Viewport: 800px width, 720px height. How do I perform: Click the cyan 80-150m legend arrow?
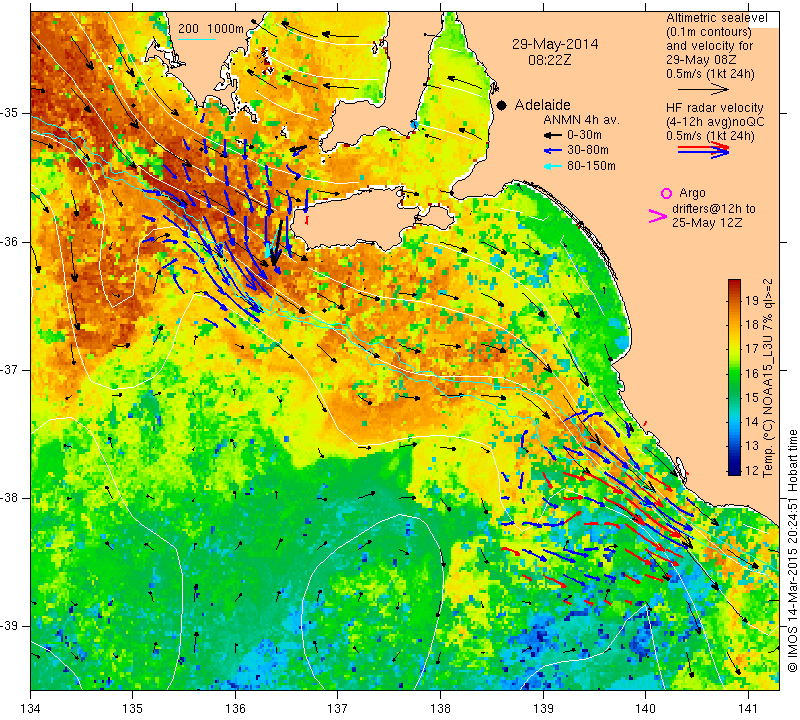[x=553, y=166]
